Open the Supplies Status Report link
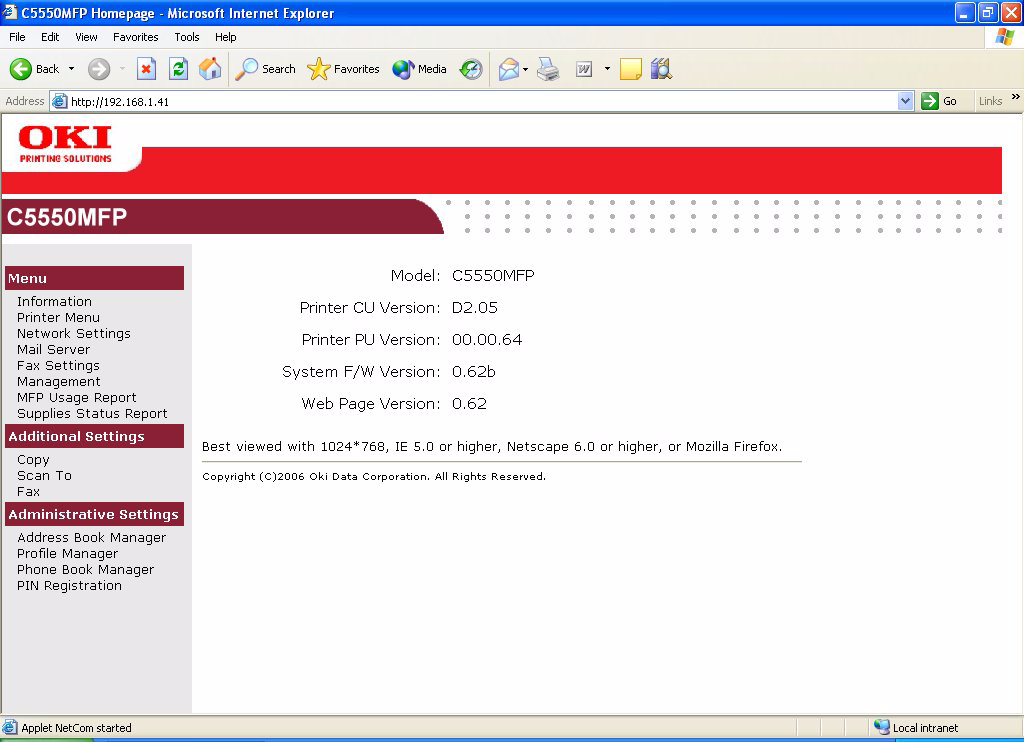This screenshot has height=742, width=1024. pos(92,413)
